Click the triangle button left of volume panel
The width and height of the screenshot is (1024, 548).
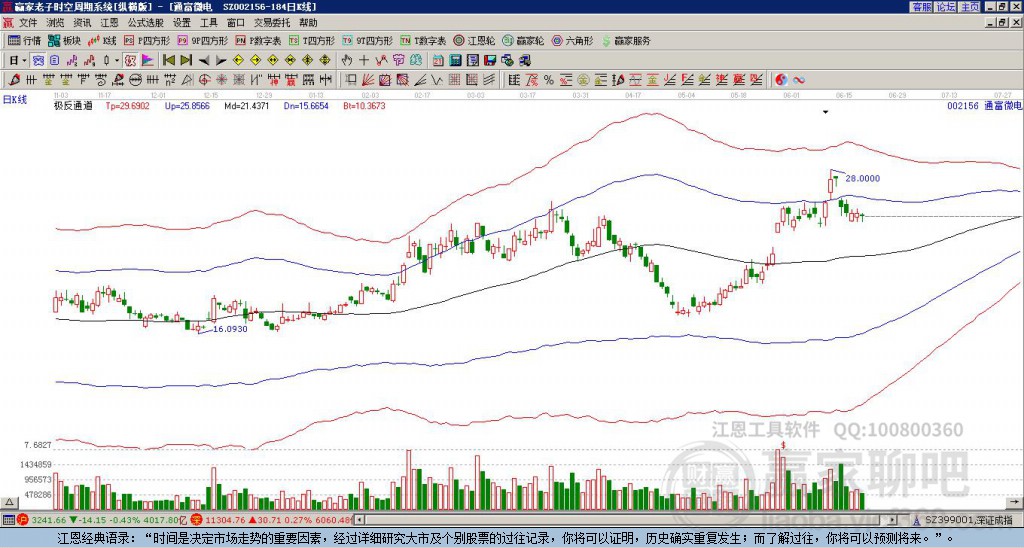9,502
